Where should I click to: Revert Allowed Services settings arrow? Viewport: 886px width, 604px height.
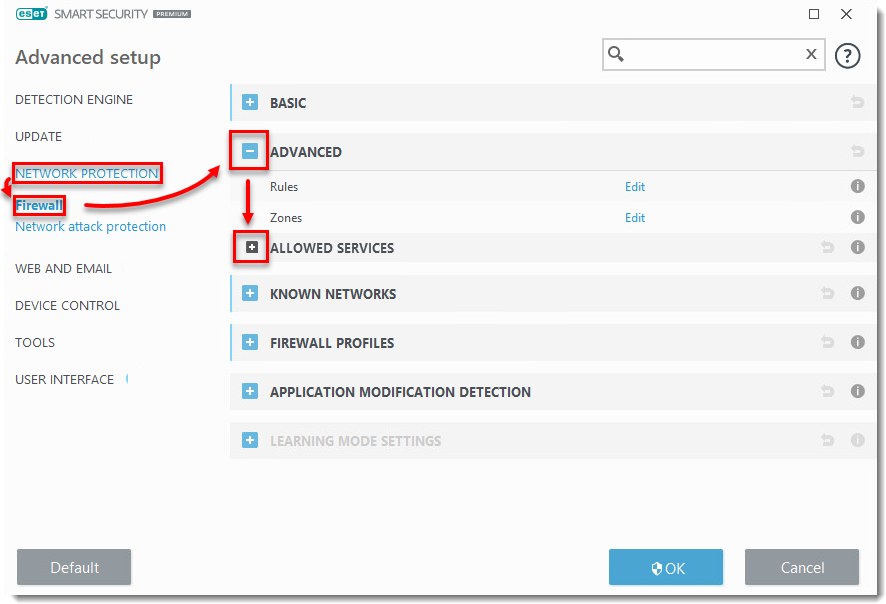pos(828,248)
